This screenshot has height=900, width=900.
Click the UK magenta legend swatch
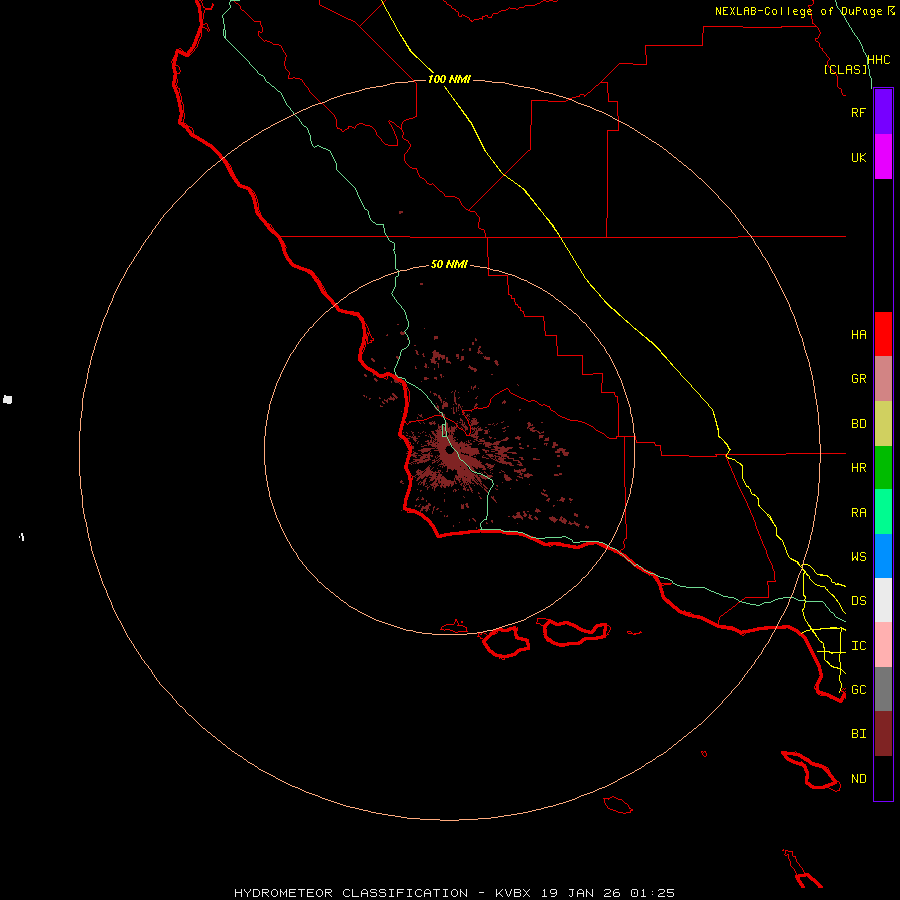[883, 157]
